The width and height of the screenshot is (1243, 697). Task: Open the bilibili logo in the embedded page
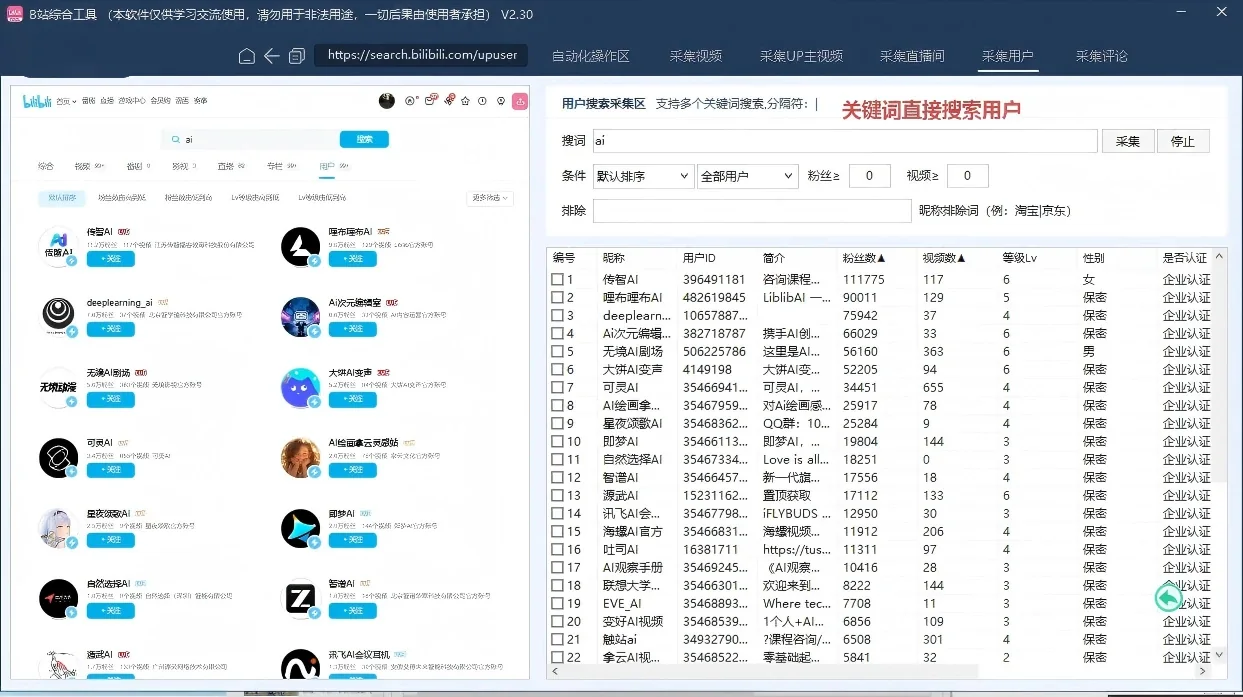pos(35,100)
